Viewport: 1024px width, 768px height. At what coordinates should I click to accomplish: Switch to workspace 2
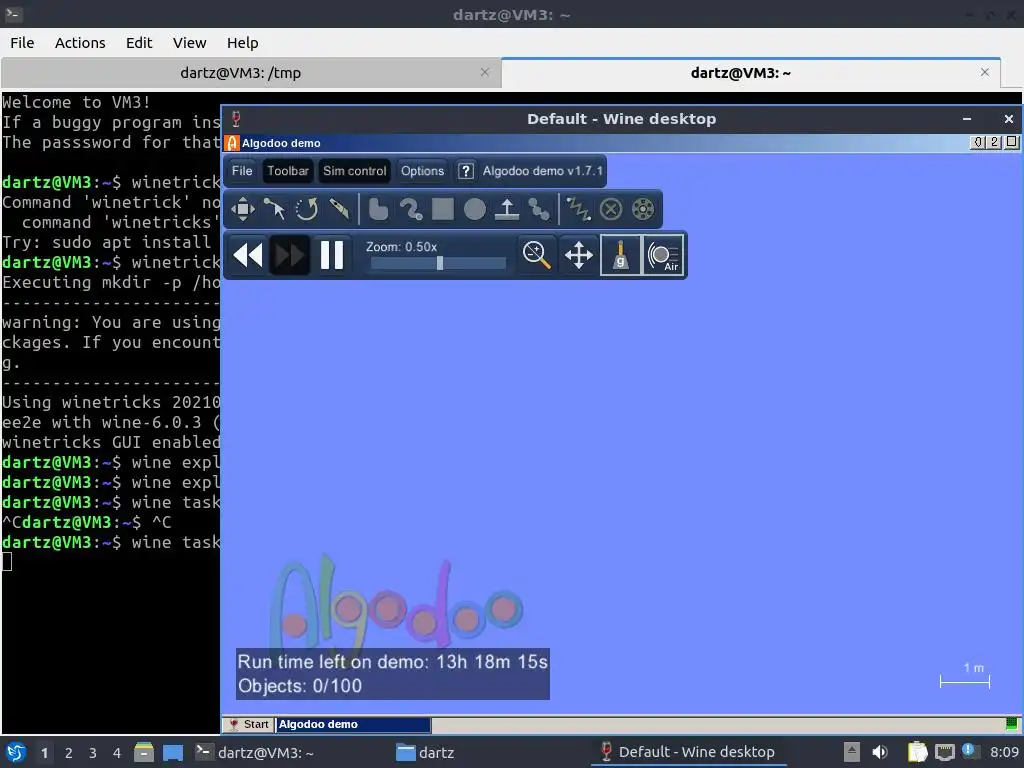(x=69, y=753)
